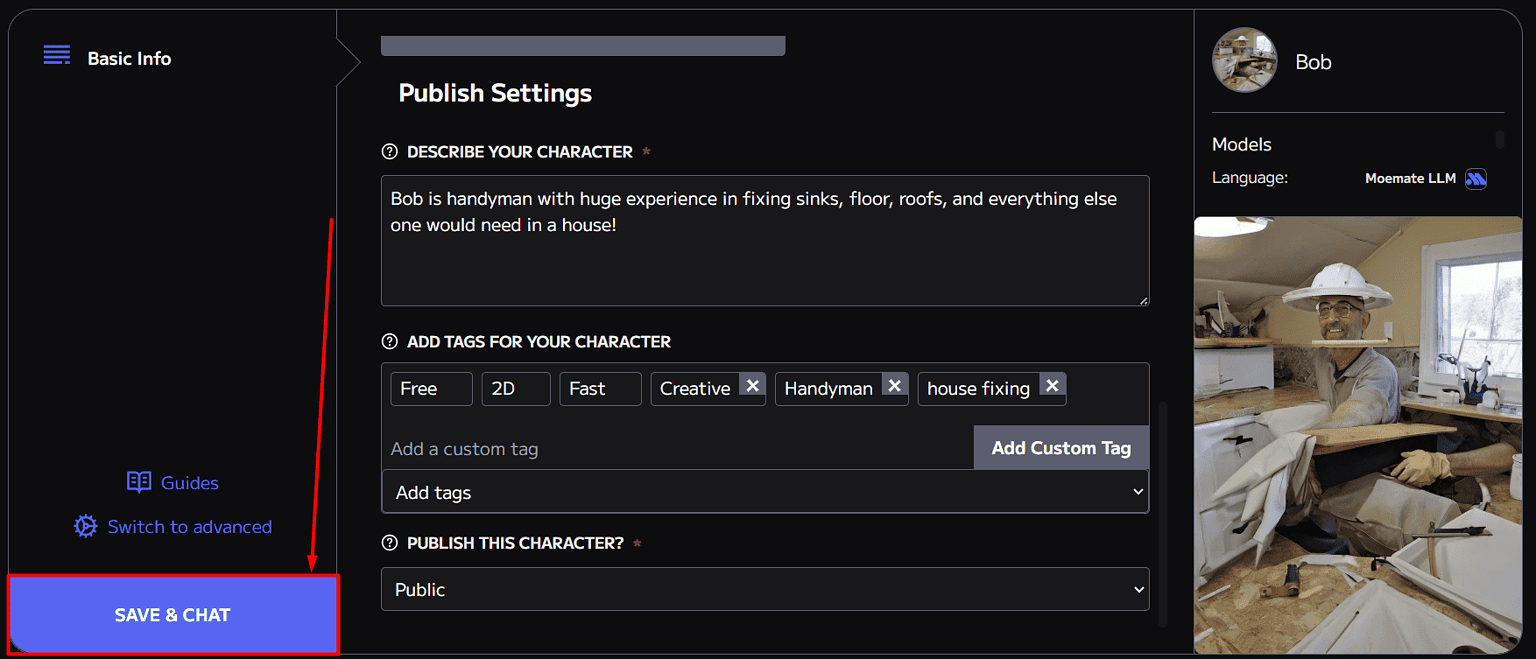Open the Add tags dropdown
Viewport: 1536px width, 659px height.
click(765, 491)
